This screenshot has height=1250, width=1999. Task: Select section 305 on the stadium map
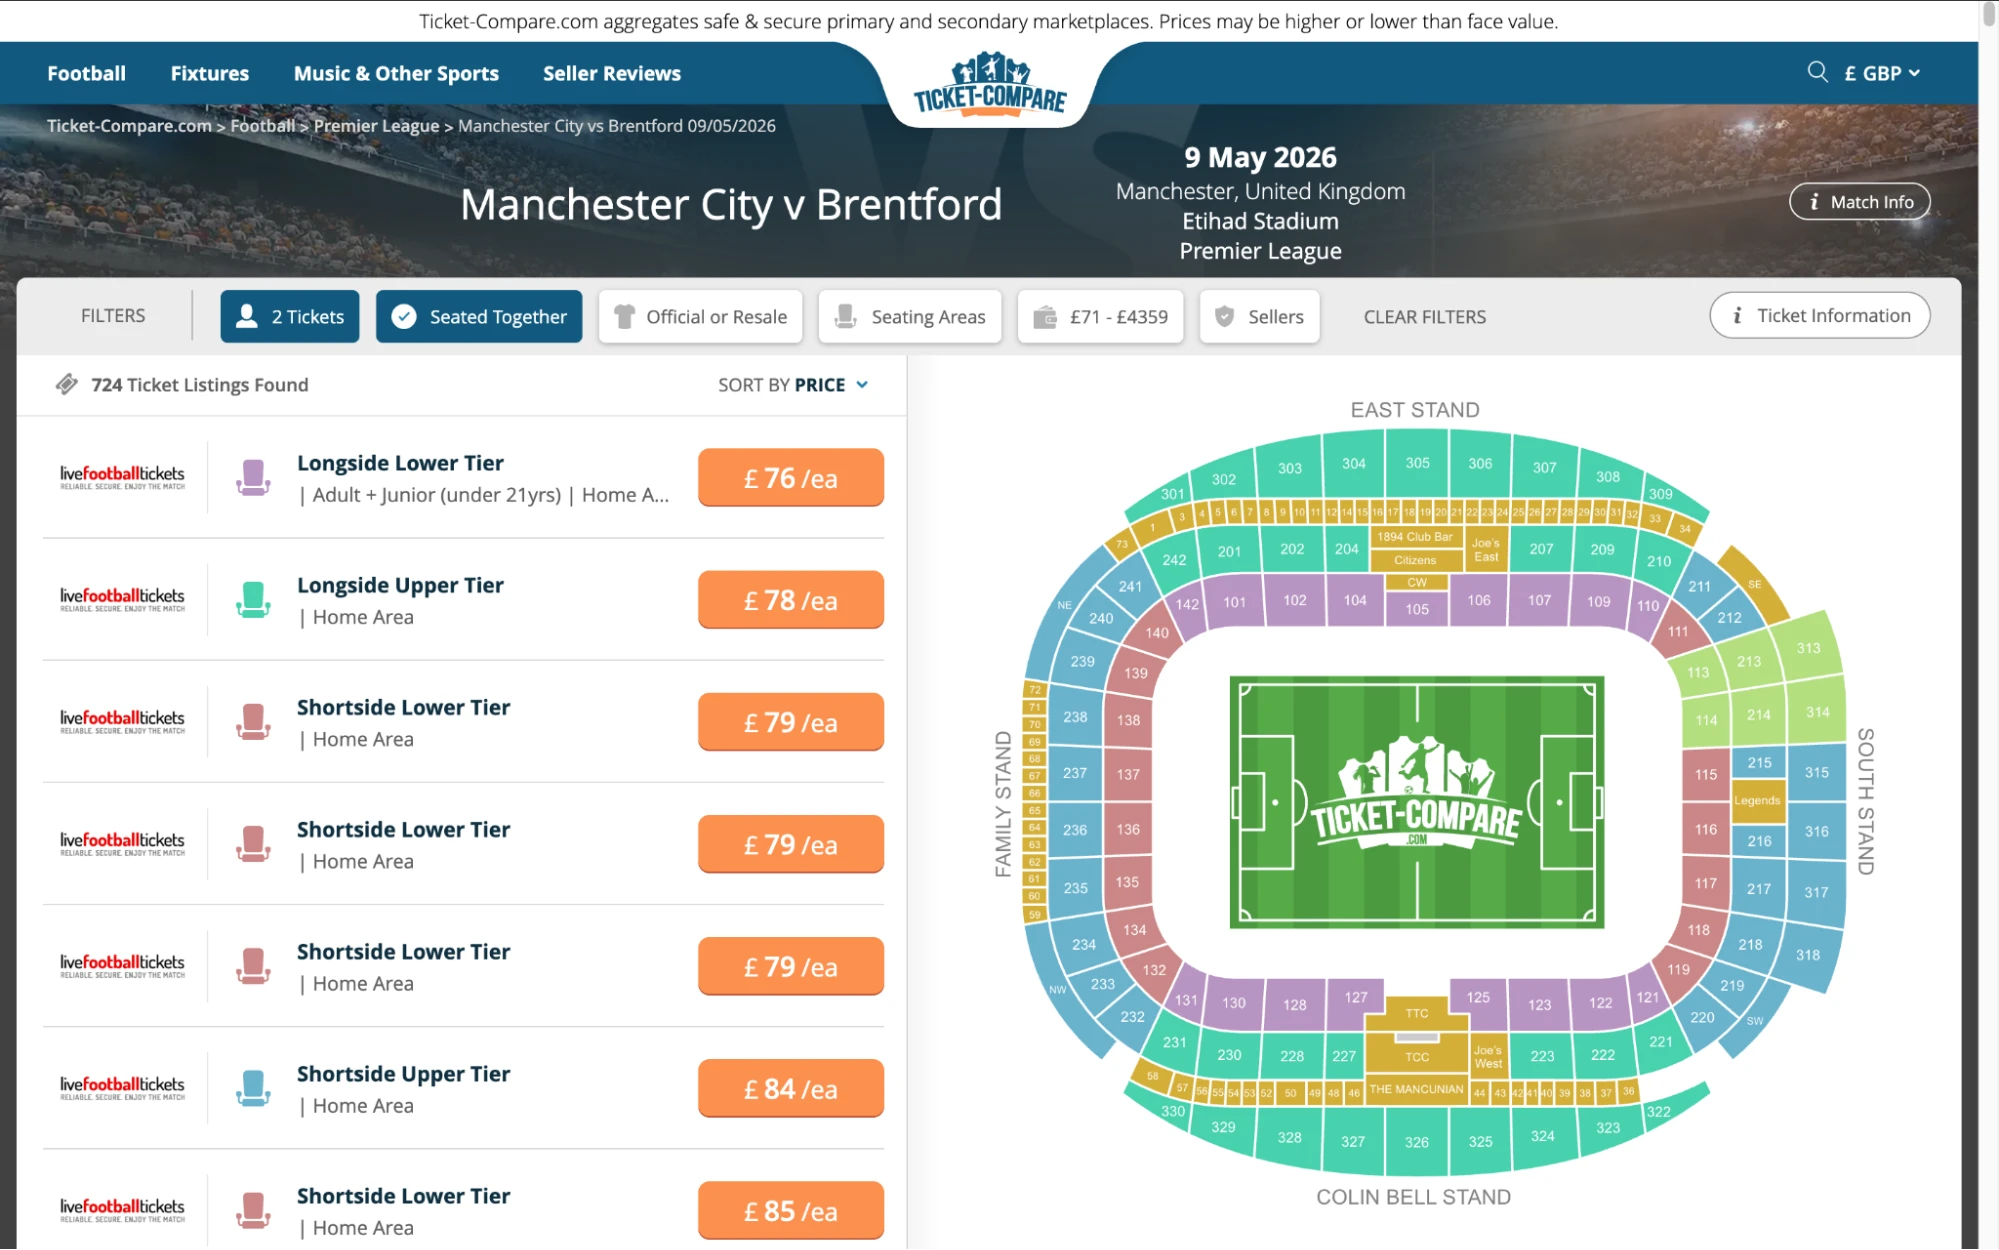click(1416, 462)
